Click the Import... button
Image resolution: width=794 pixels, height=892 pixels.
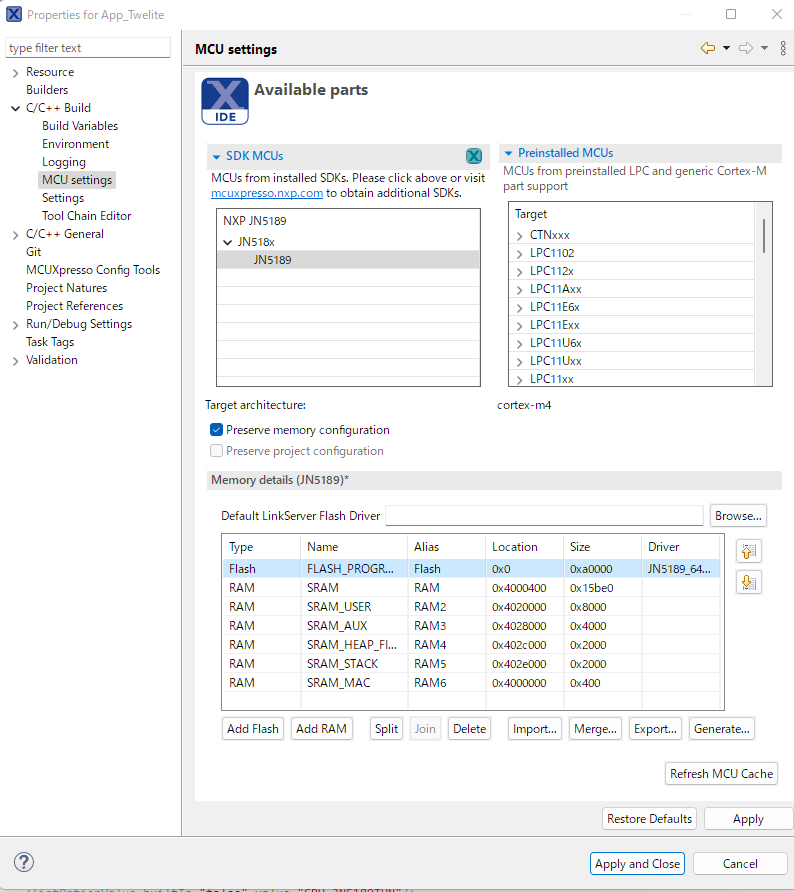(x=535, y=729)
